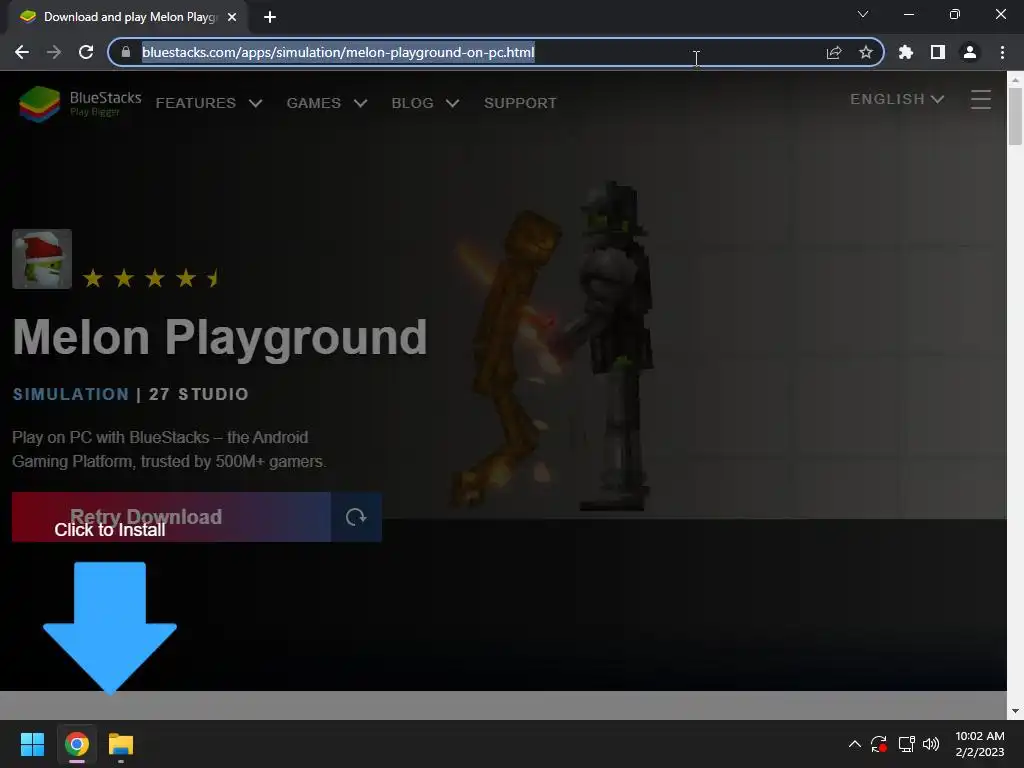Open network settings tray icon
1024x768 pixels.
(x=906, y=744)
